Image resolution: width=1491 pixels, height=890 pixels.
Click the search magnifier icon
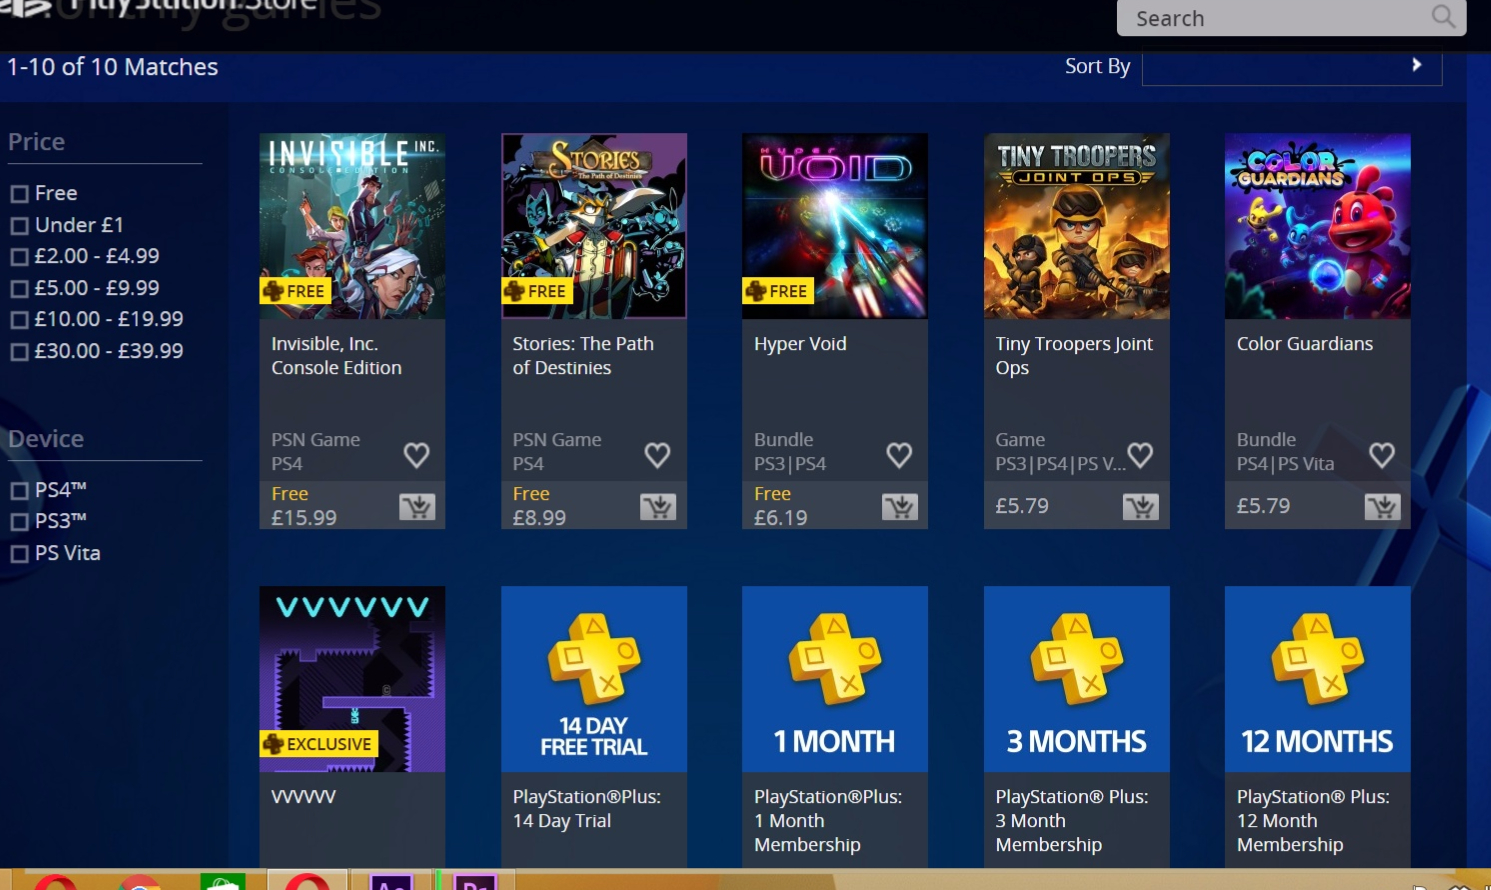click(1443, 17)
